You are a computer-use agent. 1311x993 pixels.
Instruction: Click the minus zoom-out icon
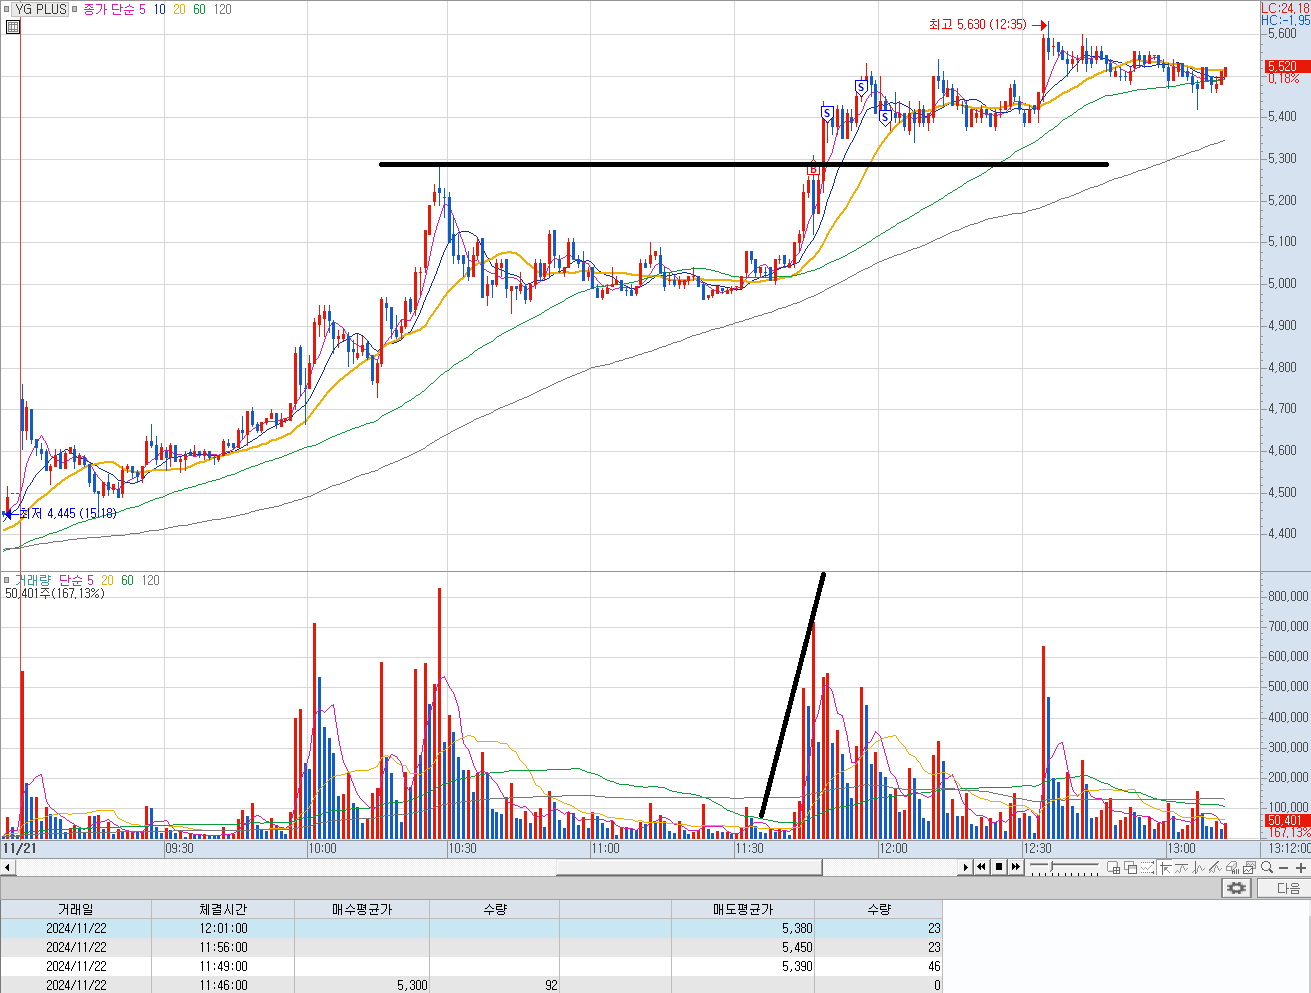[x=1283, y=868]
